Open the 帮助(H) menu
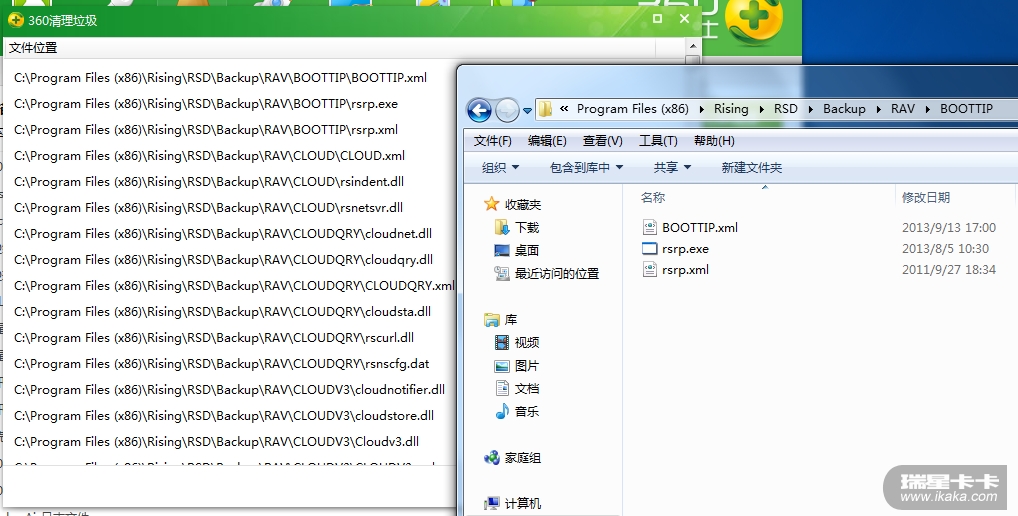 click(x=714, y=141)
